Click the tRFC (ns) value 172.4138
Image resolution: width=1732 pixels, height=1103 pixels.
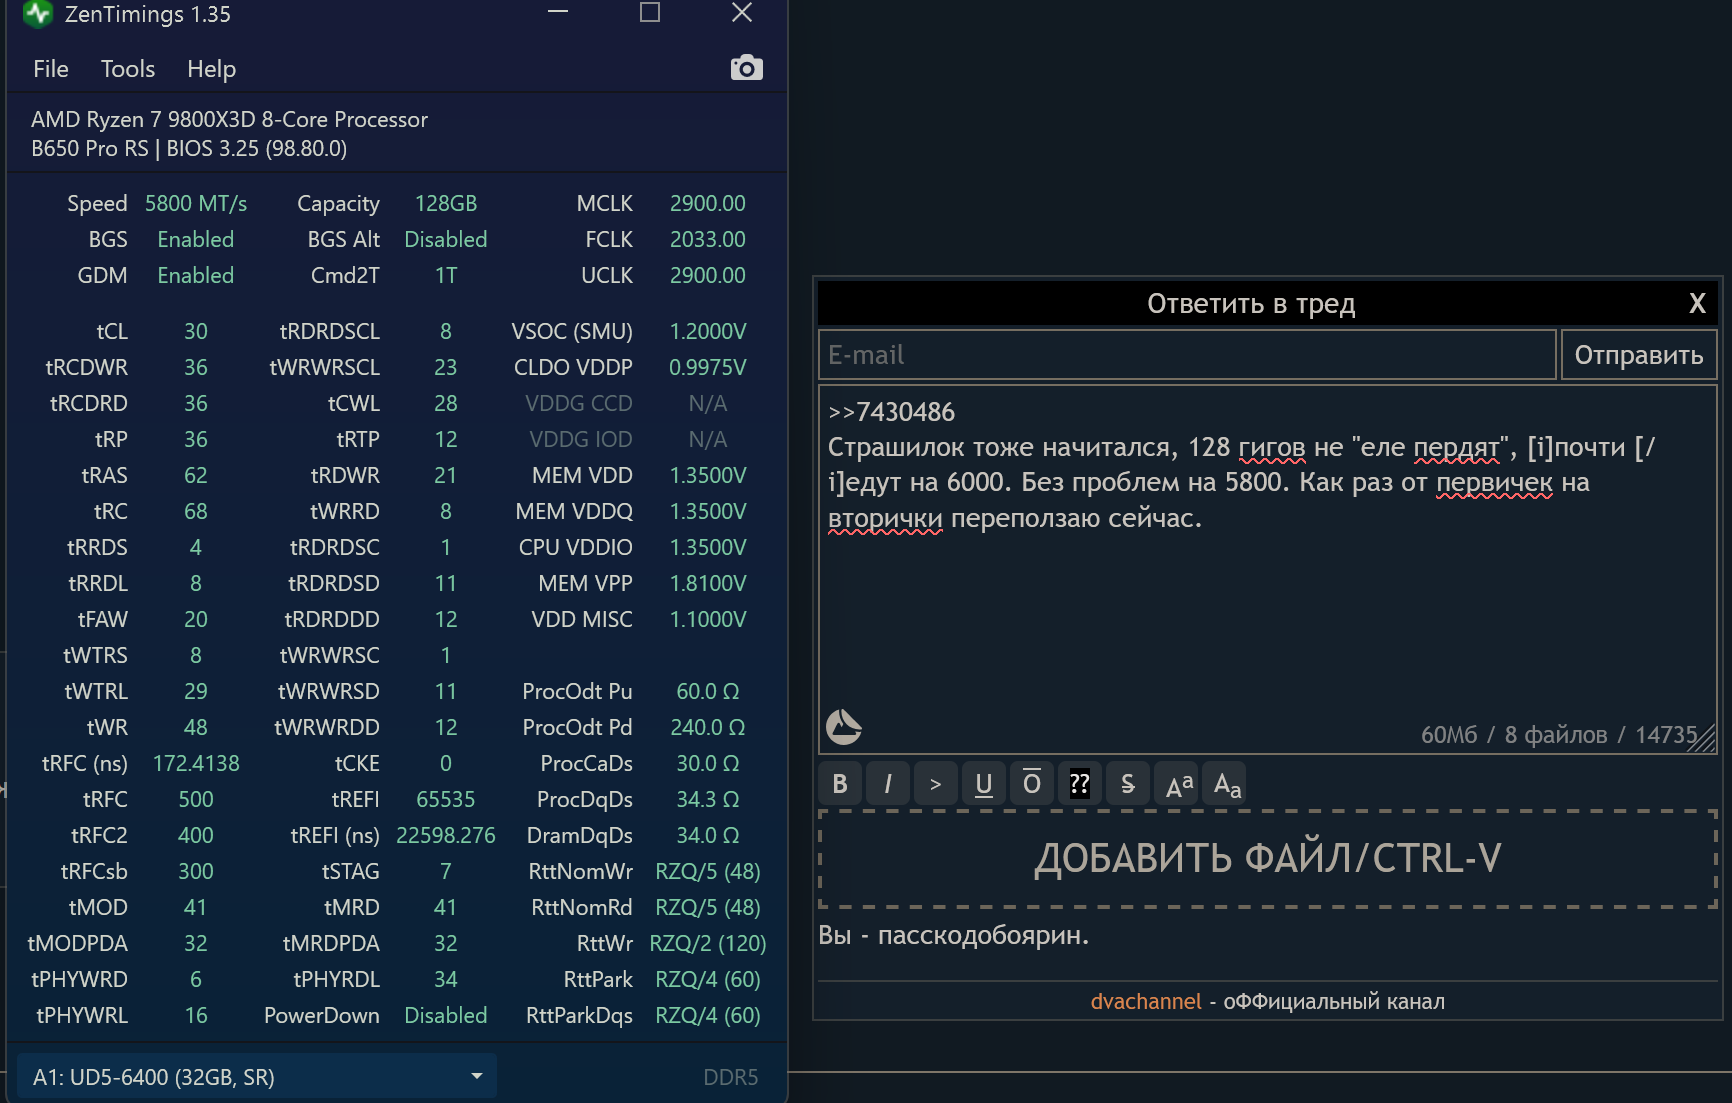click(196, 763)
